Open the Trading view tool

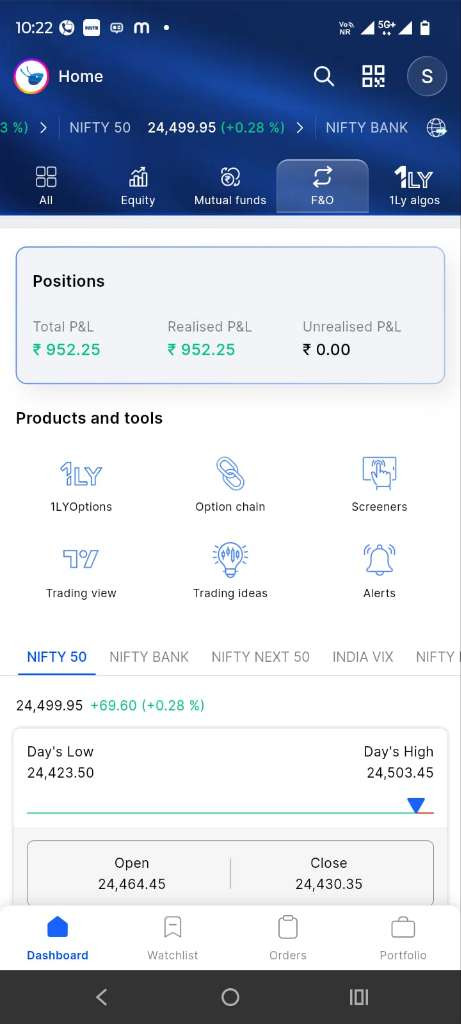[x=81, y=572]
